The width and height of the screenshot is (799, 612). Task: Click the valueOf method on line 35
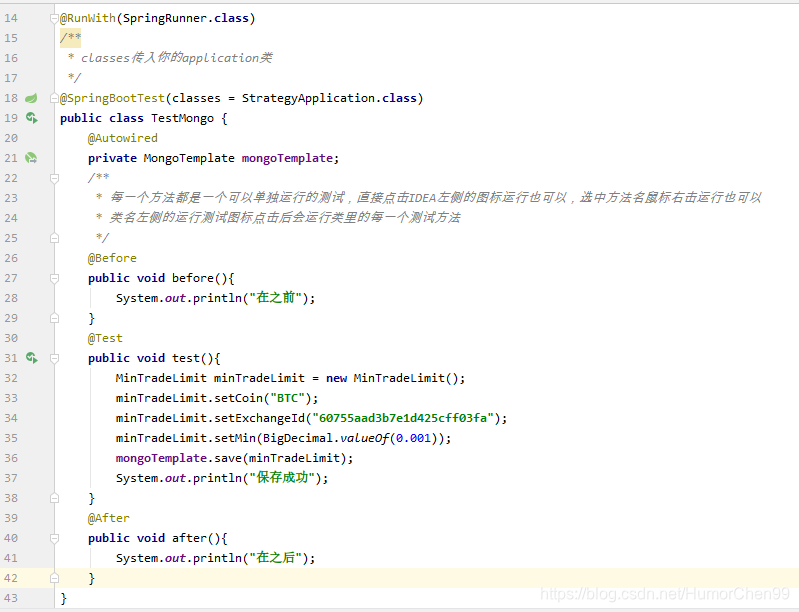click(x=364, y=438)
